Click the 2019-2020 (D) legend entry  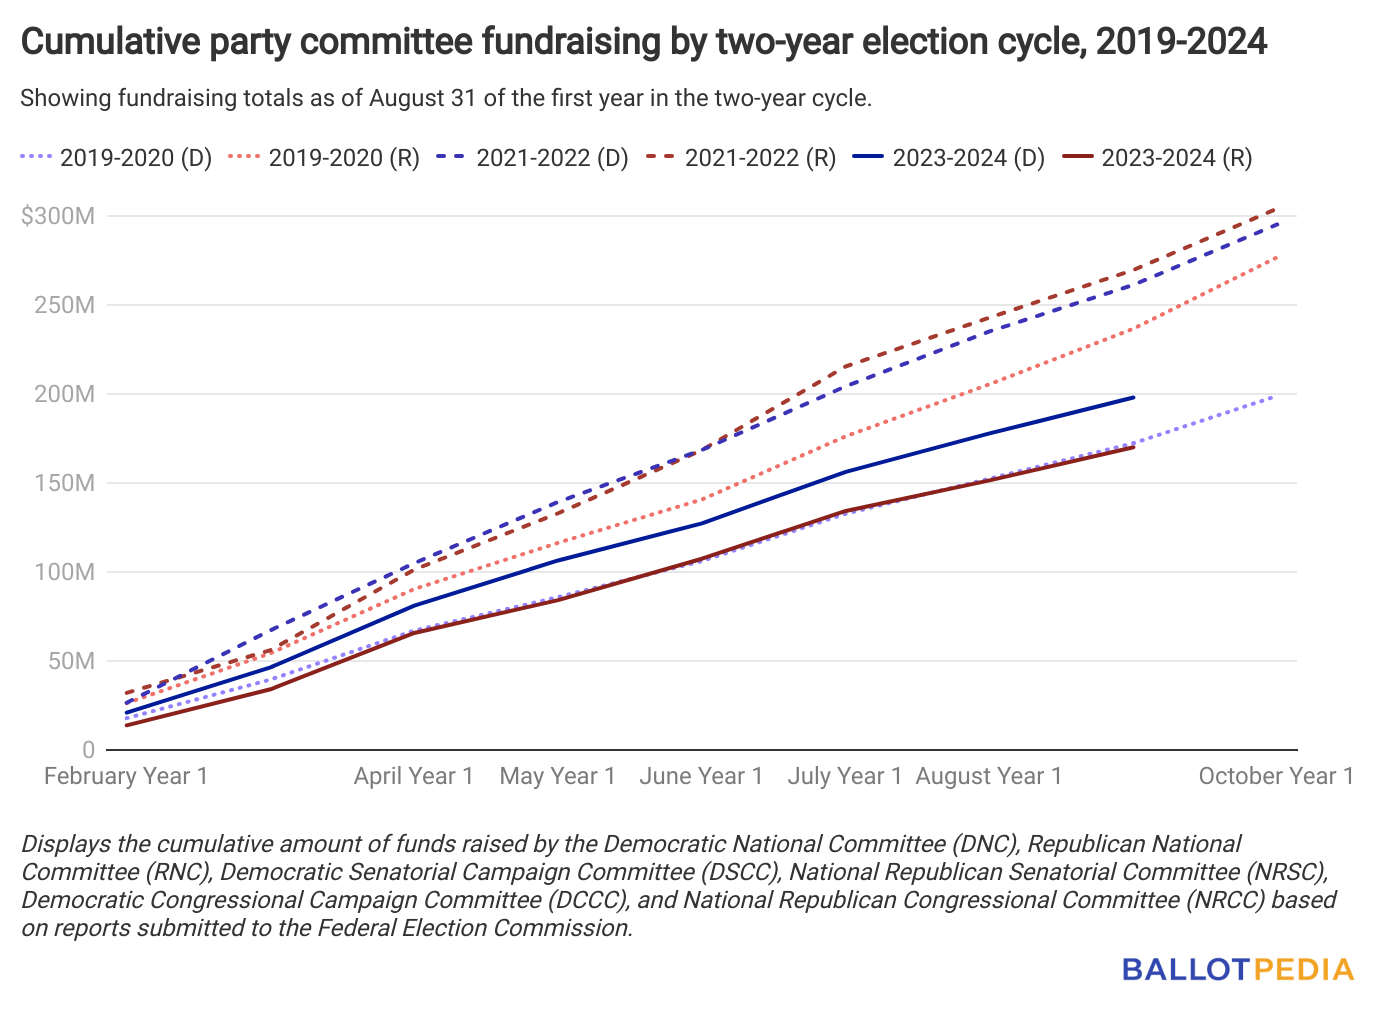point(116,158)
